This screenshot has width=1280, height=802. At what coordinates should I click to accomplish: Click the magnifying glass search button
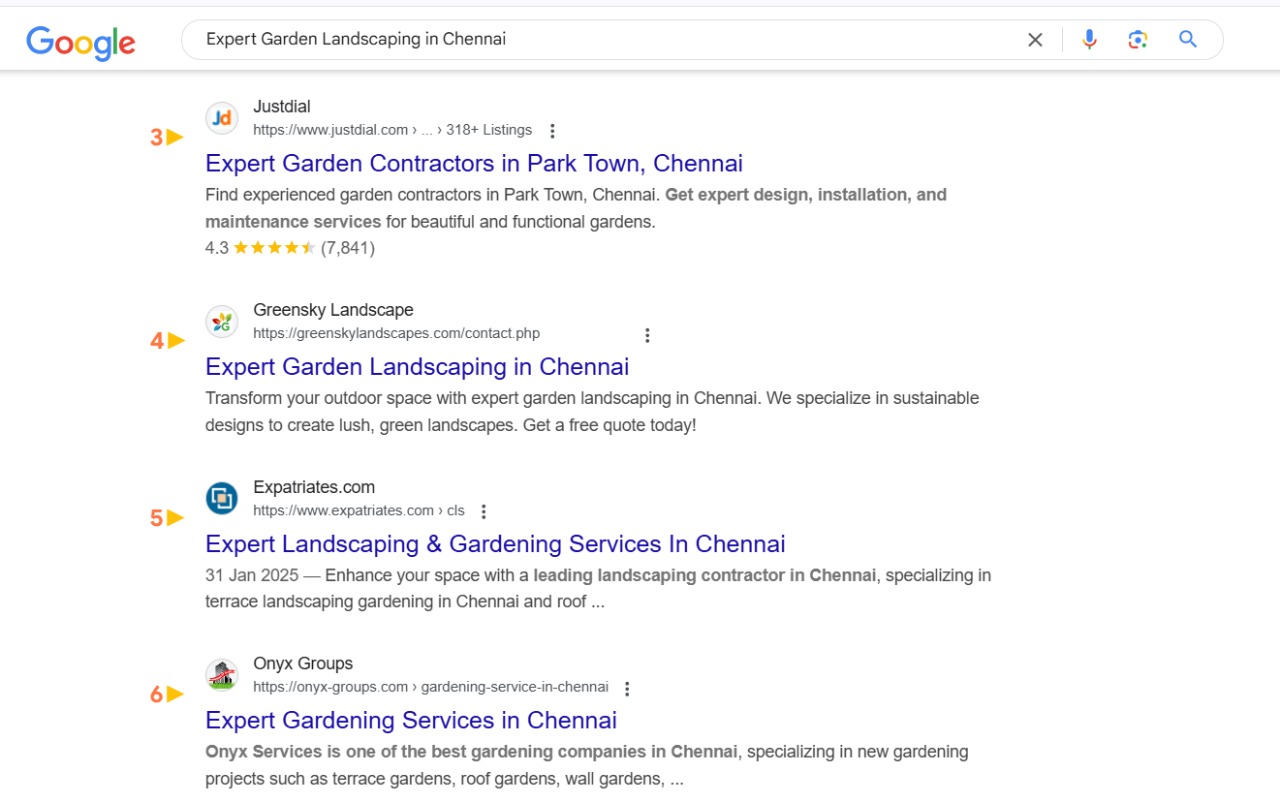[x=1188, y=40]
